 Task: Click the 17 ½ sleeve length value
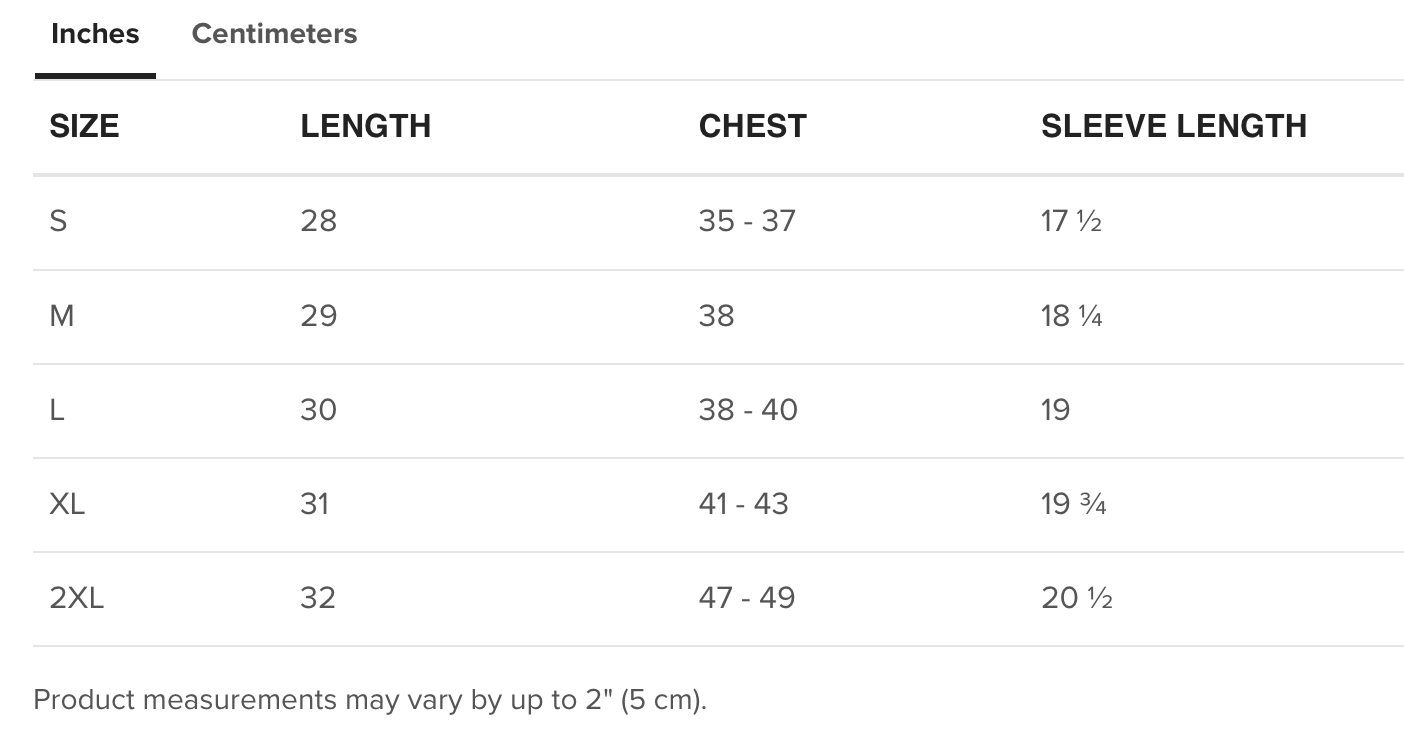pyautogui.click(x=1071, y=221)
